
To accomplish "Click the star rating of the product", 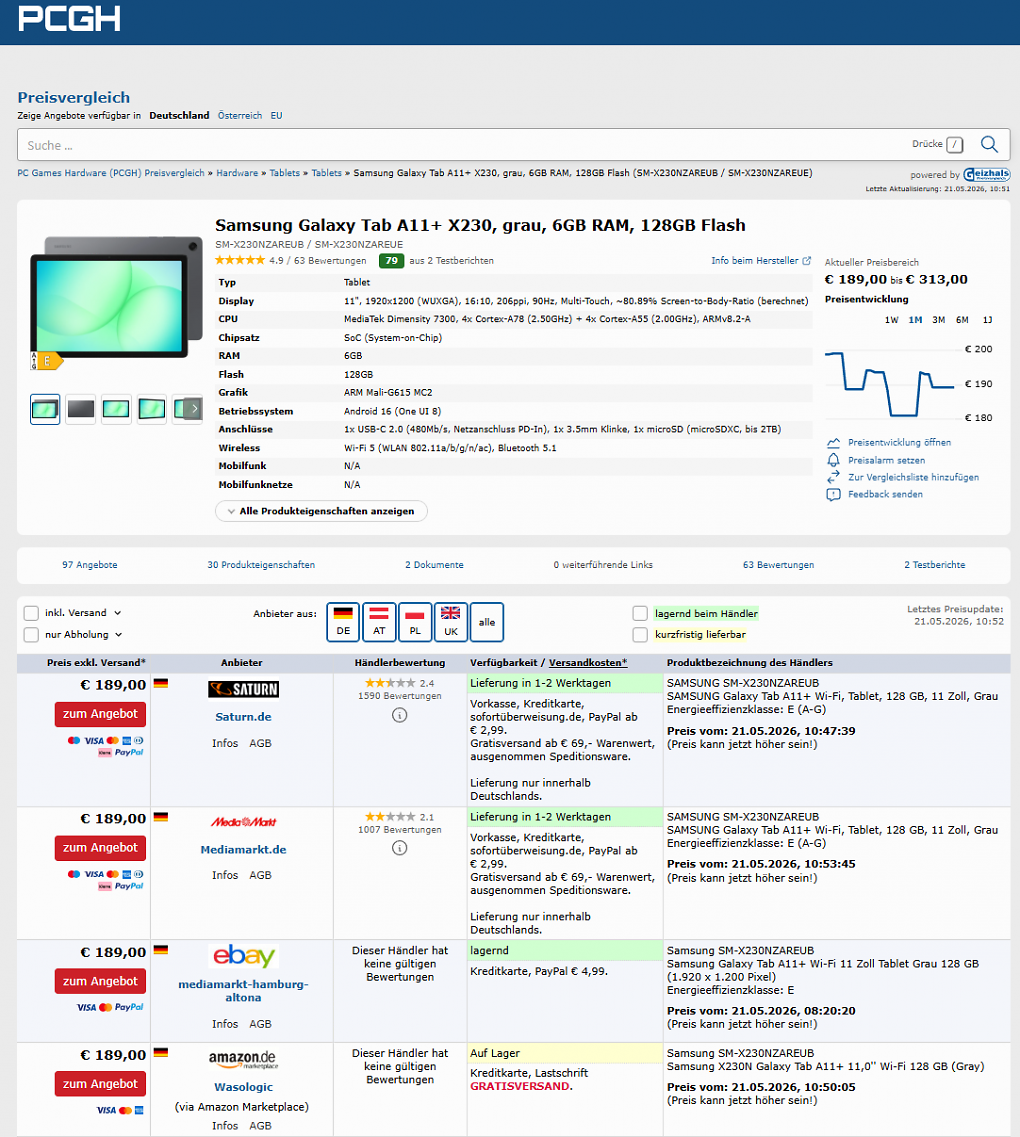I will (x=240, y=260).
